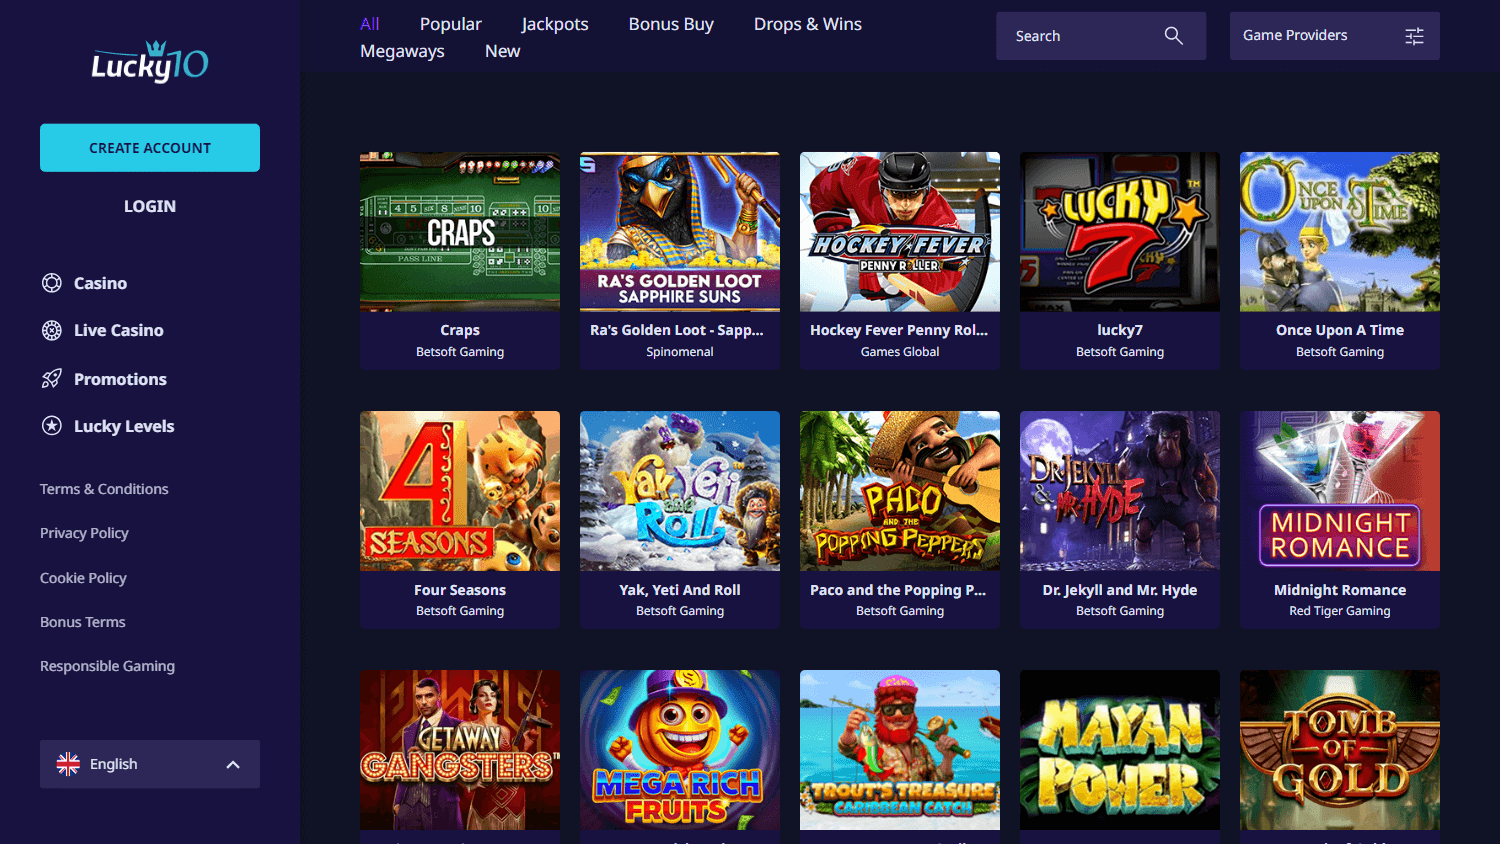Open the Bonus Buy tab
Viewport: 1500px width, 844px height.
(671, 24)
